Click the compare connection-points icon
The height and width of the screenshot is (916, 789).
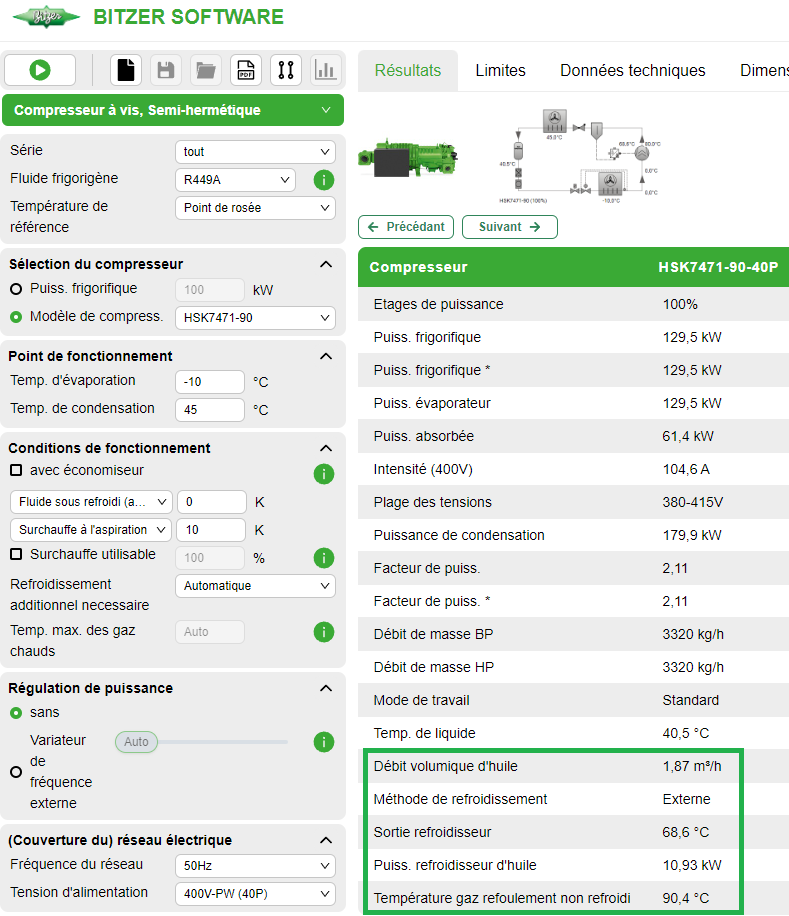[286, 70]
